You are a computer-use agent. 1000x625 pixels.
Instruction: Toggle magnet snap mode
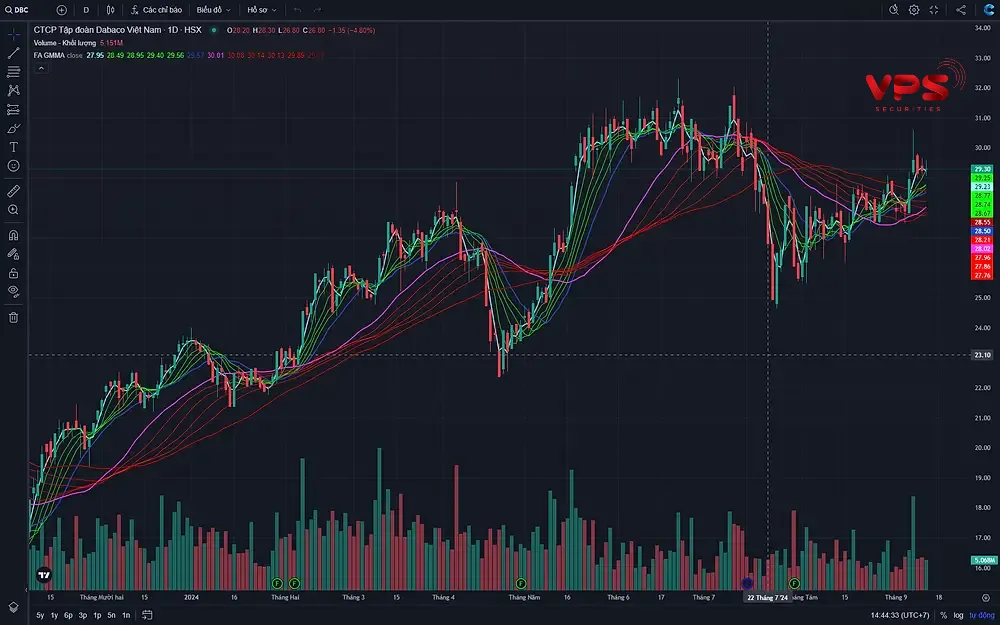pos(14,235)
